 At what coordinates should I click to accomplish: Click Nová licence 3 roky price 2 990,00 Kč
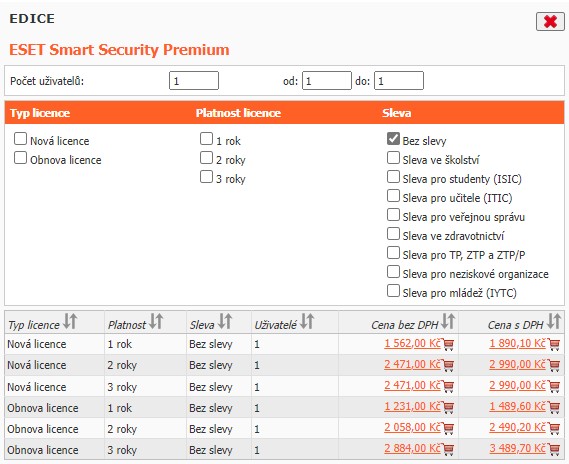click(x=517, y=385)
